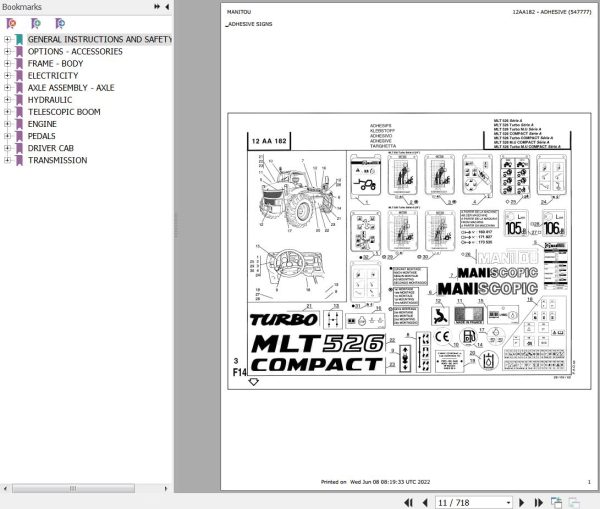Go to next page button
Screen dimensions: 600x509
coord(521,502)
